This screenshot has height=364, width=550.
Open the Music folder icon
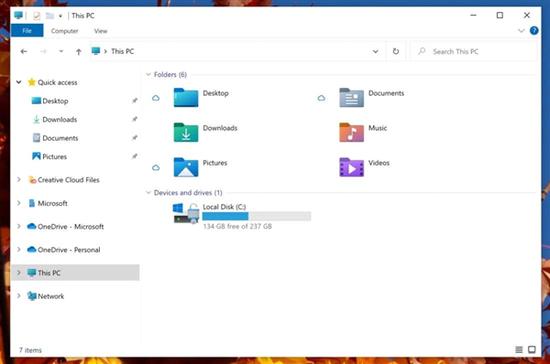(x=351, y=132)
